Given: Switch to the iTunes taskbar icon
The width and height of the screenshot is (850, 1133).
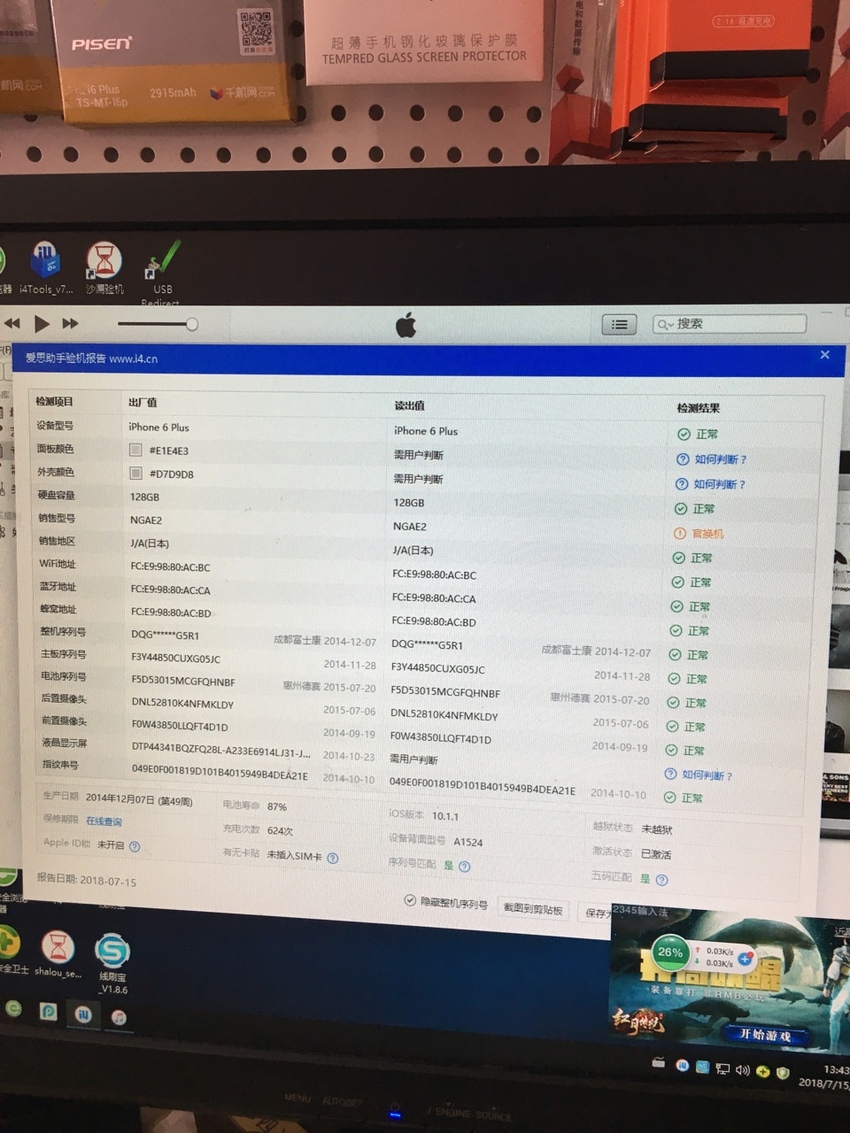Looking at the screenshot, I should pyautogui.click(x=119, y=1017).
